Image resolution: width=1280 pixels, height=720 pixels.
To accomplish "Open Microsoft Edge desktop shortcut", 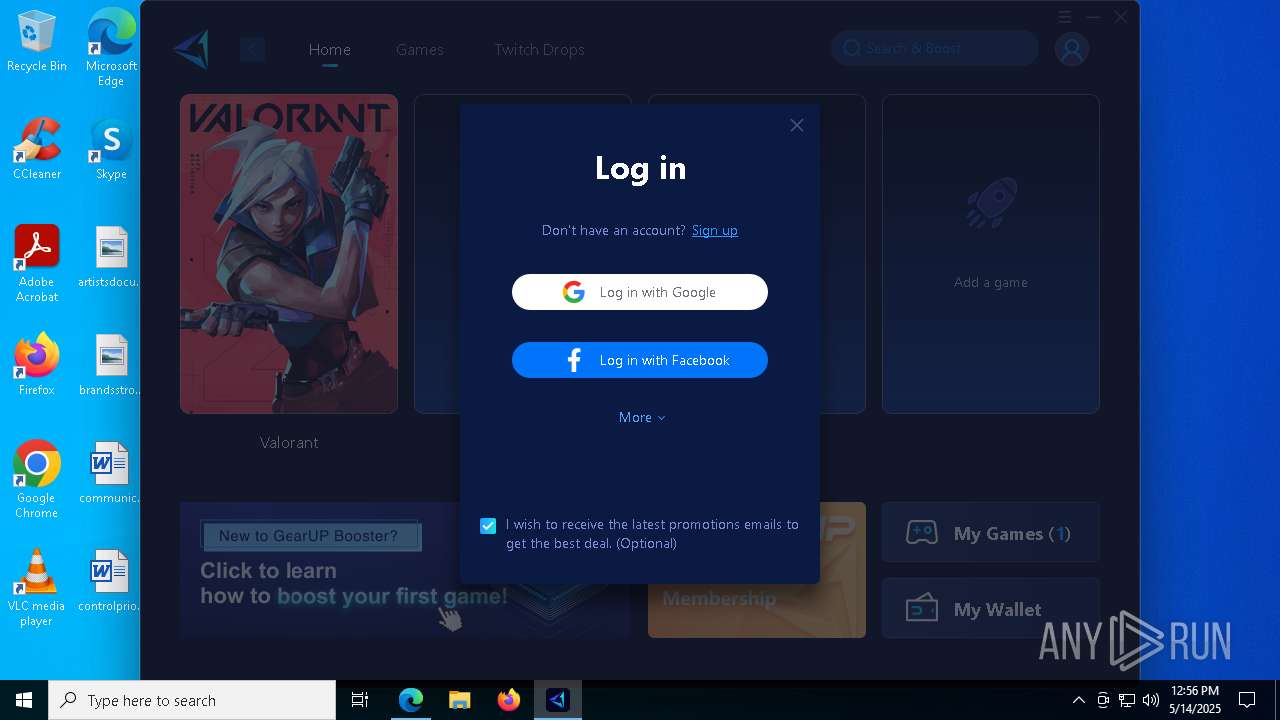I will [111, 48].
